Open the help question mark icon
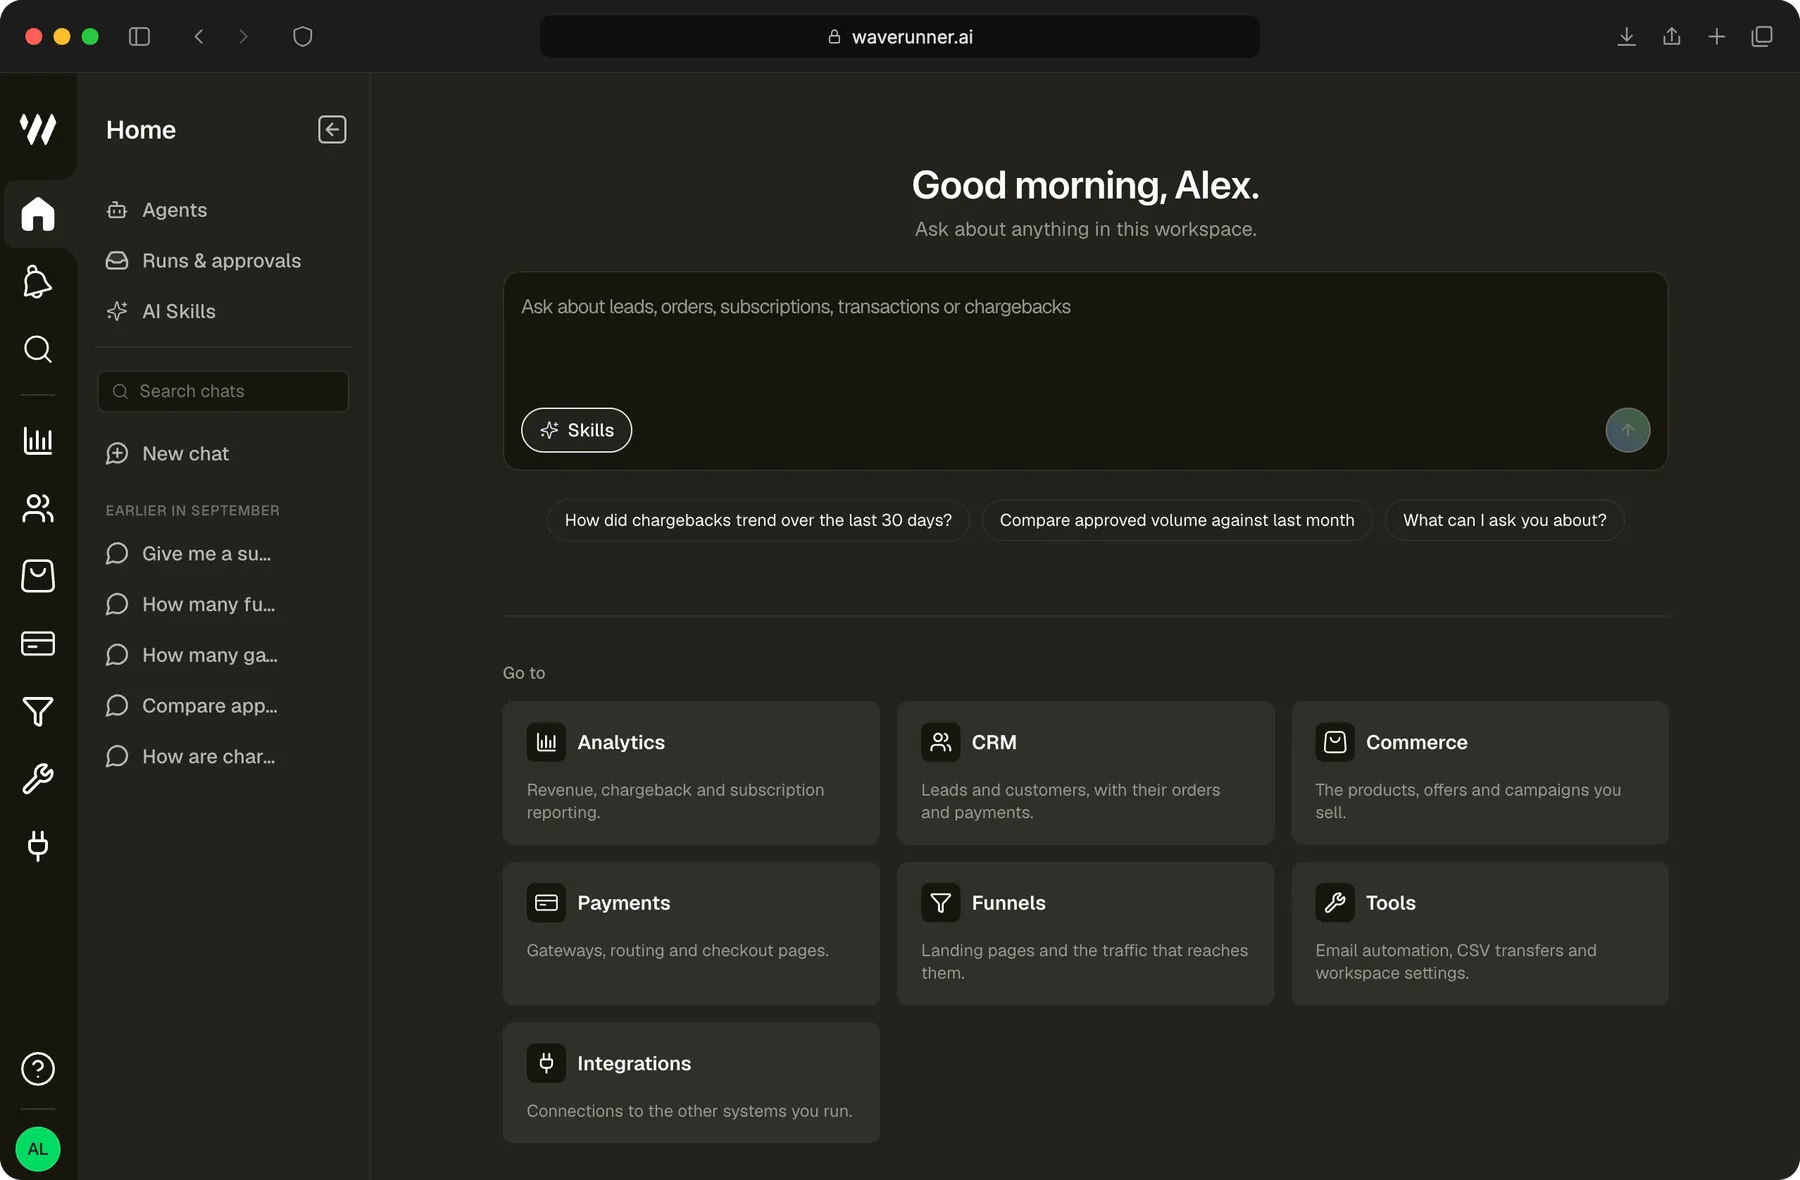Screen dimensions: 1800x1180 (38, 1069)
